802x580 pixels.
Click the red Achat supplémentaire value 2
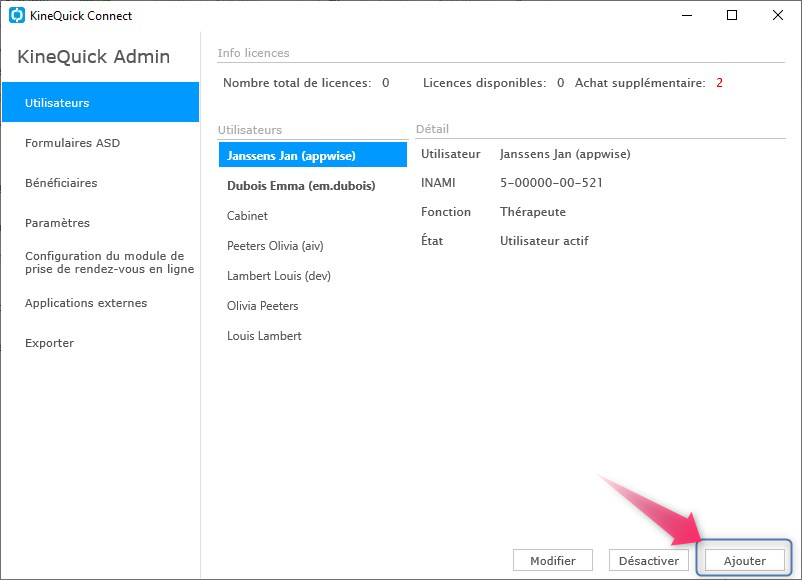pyautogui.click(x=719, y=83)
